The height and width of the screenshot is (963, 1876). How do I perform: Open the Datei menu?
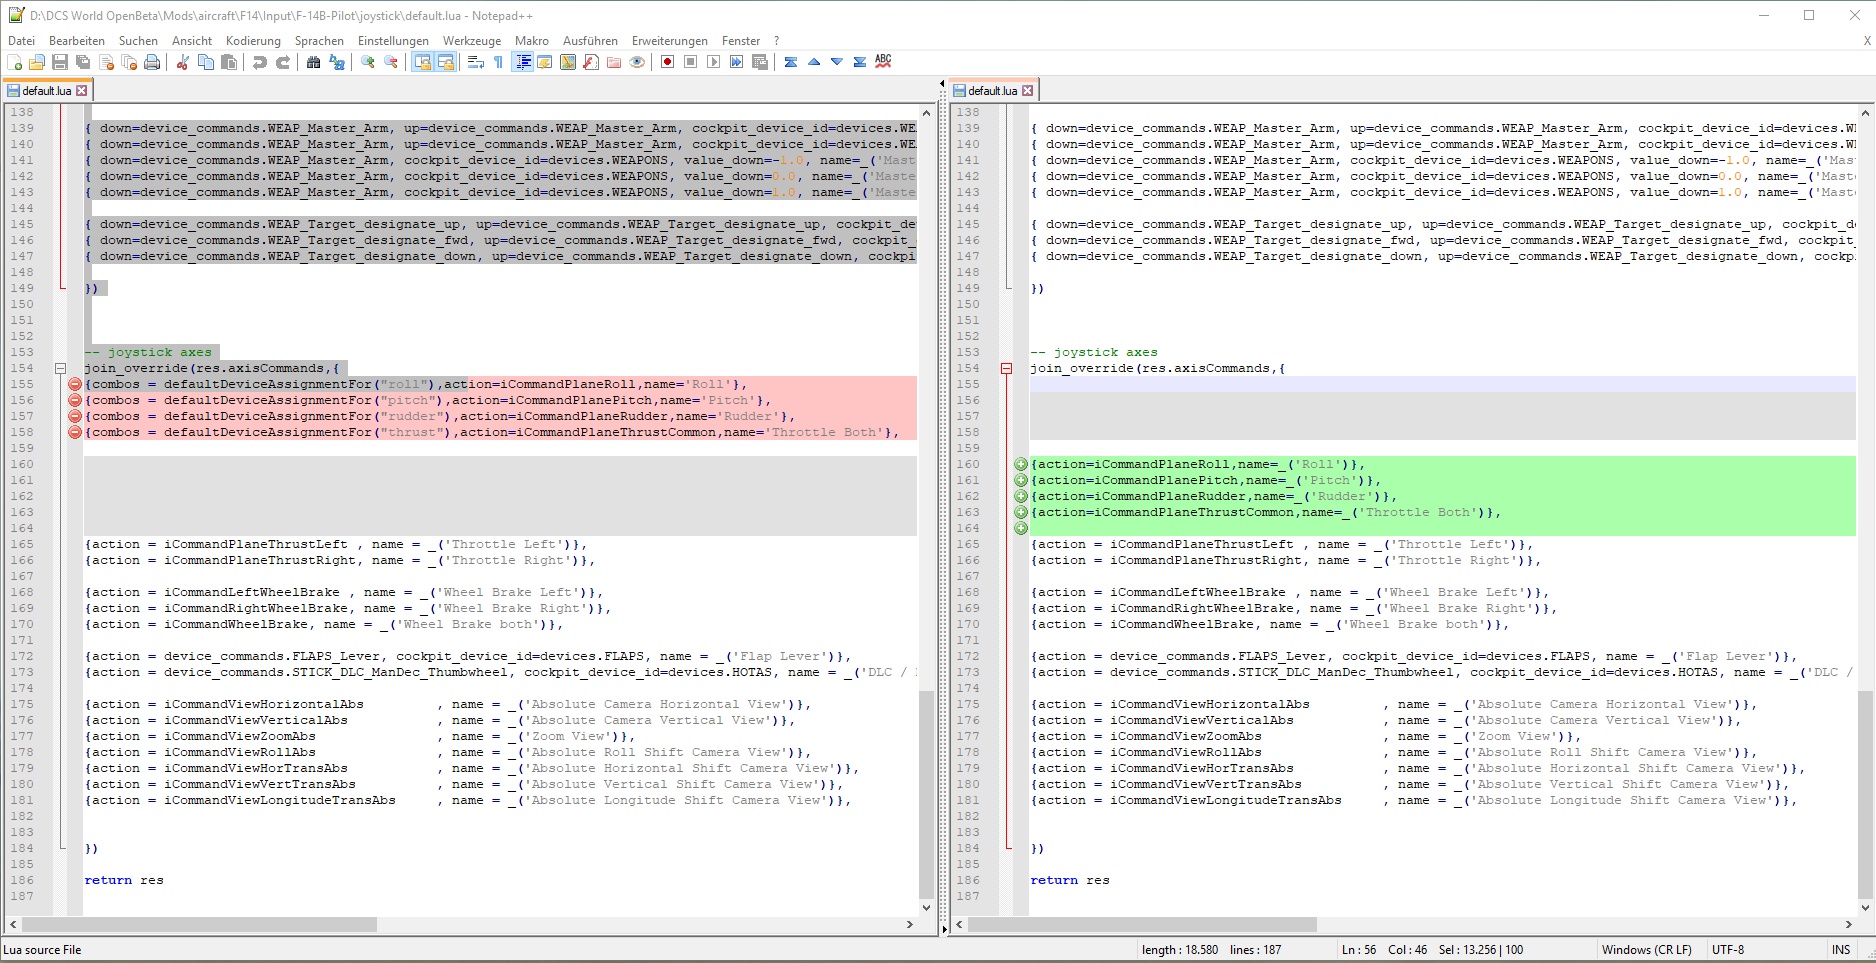21,41
